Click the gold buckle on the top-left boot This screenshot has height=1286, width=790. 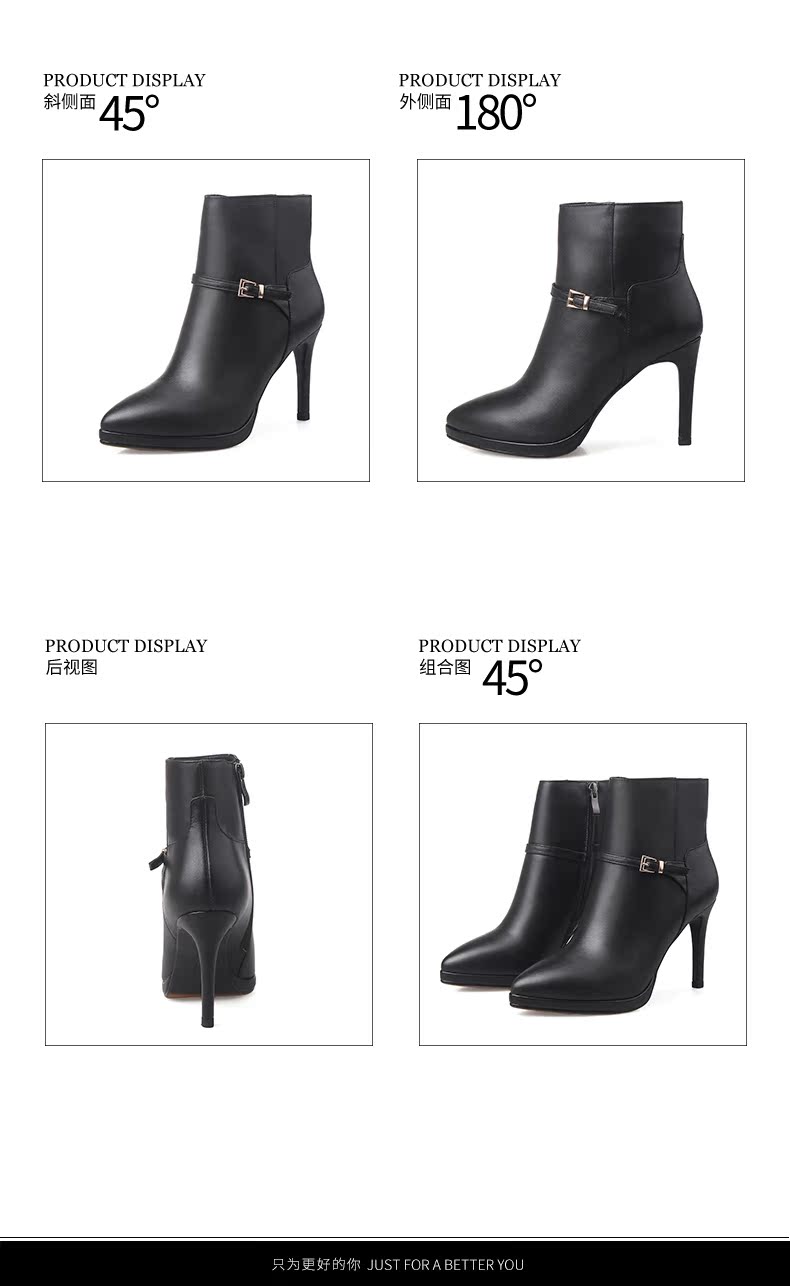[x=251, y=290]
